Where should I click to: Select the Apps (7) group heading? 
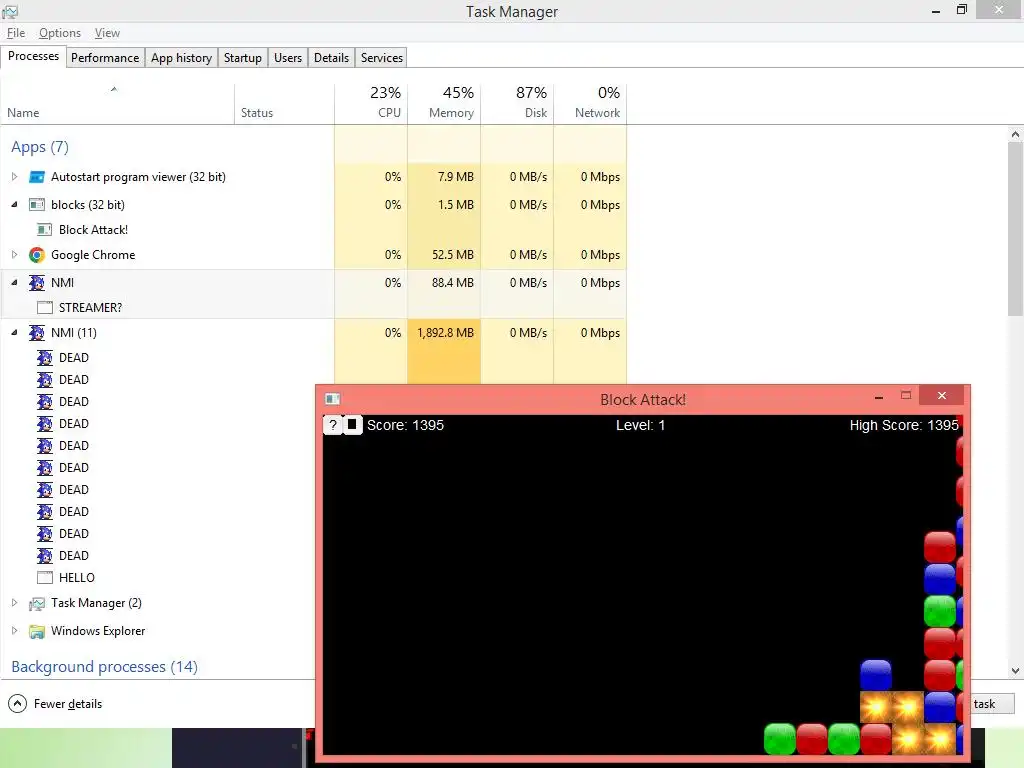(x=40, y=147)
